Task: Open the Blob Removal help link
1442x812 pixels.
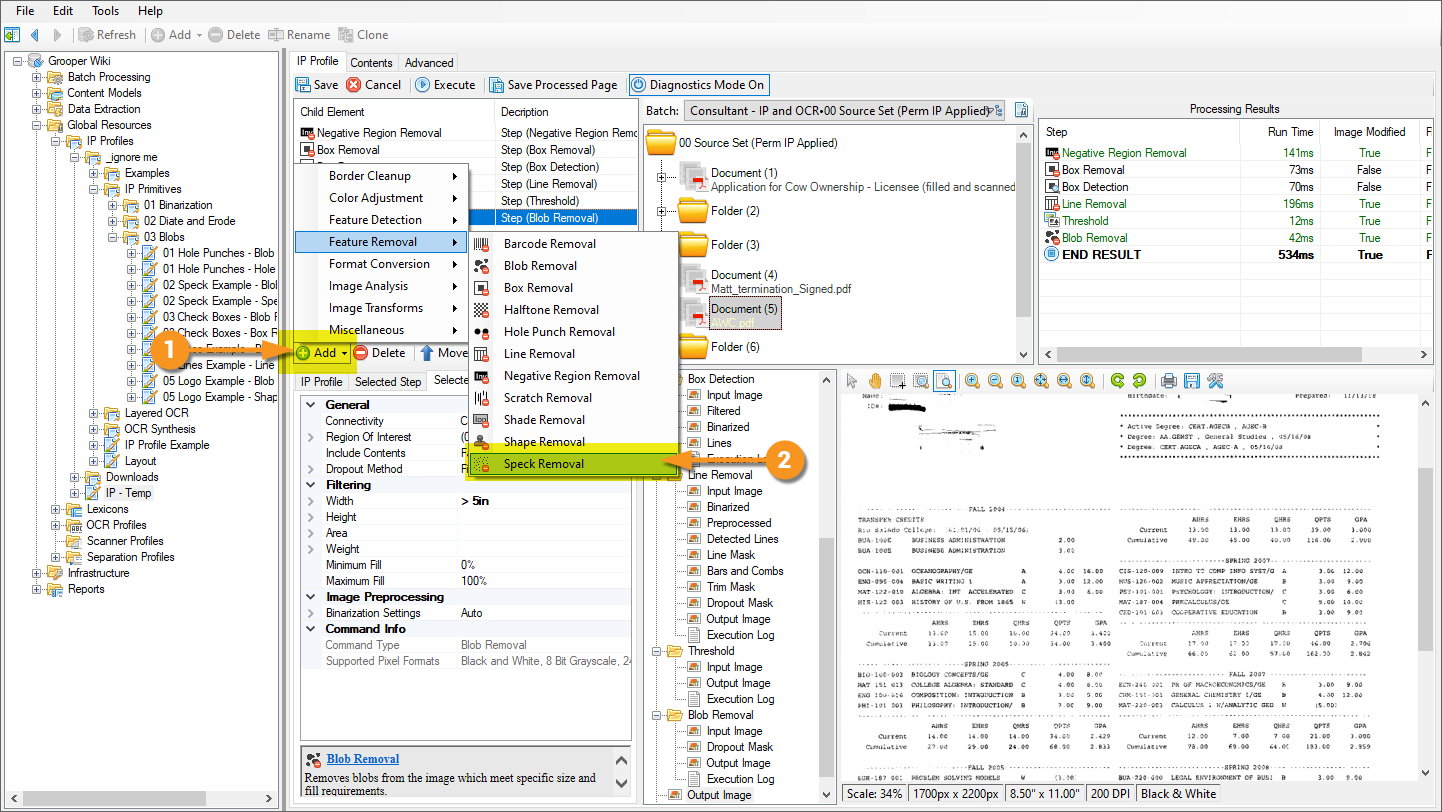Action: [362, 759]
